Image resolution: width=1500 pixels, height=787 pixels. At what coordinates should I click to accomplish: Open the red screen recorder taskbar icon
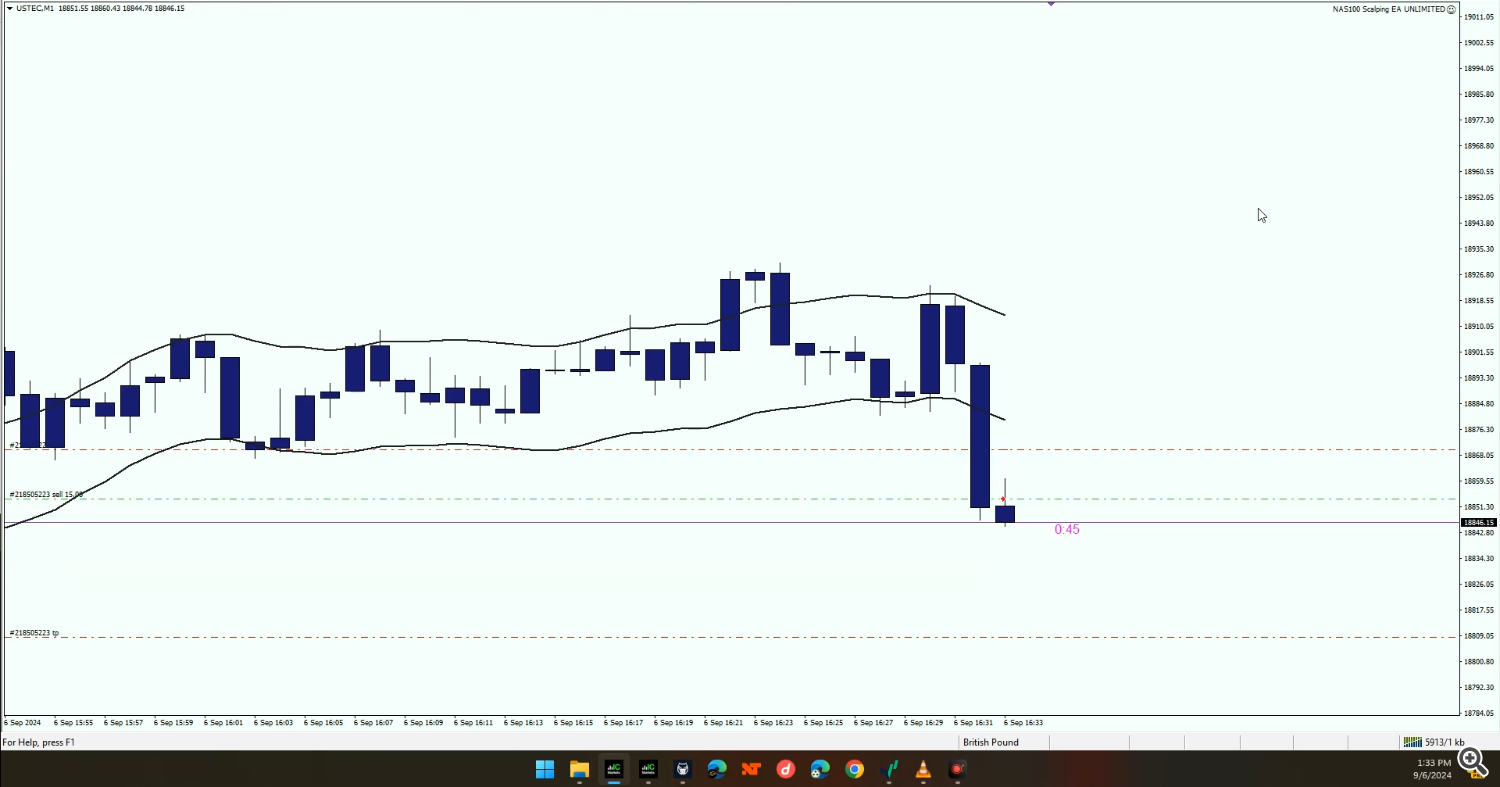click(957, 769)
